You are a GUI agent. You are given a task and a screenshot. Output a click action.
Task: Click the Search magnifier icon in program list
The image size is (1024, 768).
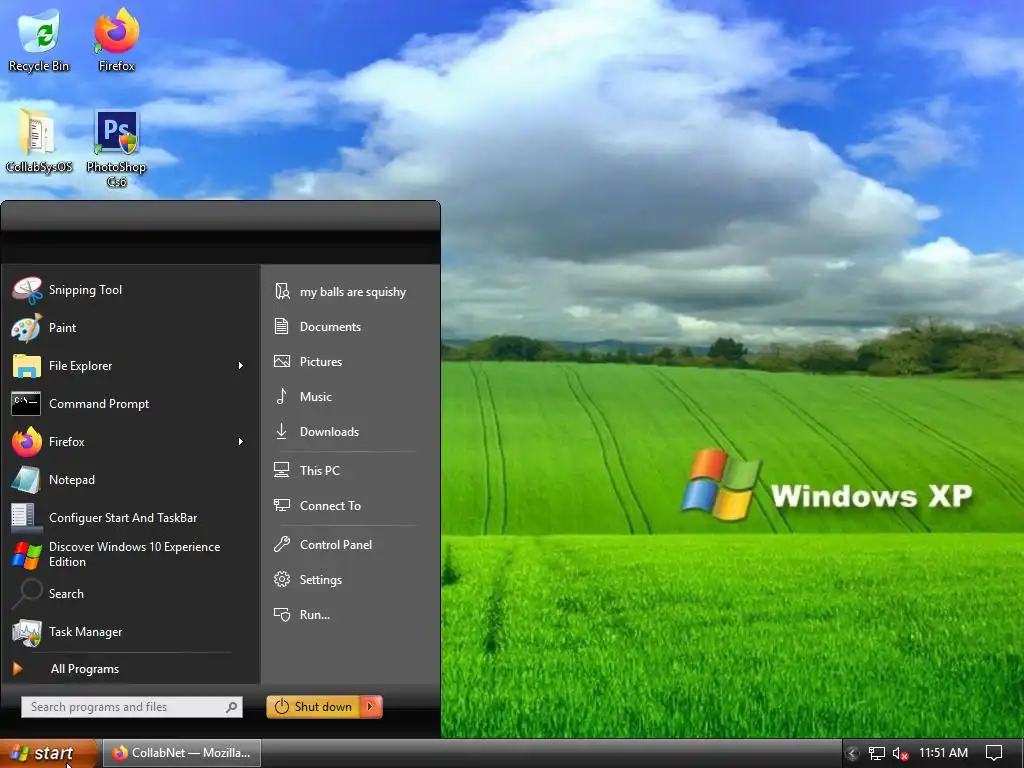tap(26, 594)
